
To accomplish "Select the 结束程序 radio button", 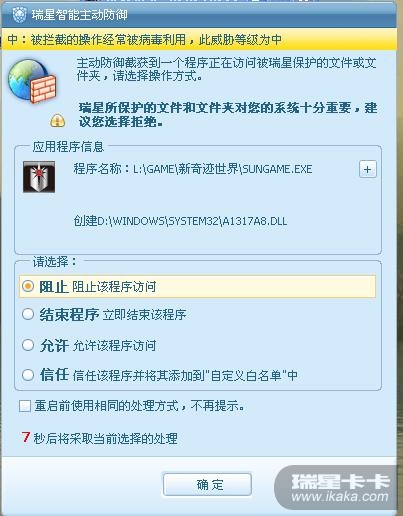I will pyautogui.click(x=28, y=314).
